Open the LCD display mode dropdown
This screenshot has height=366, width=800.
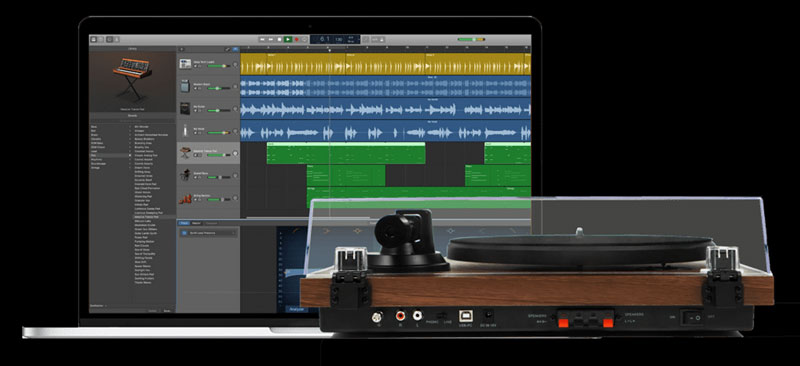[x=358, y=39]
